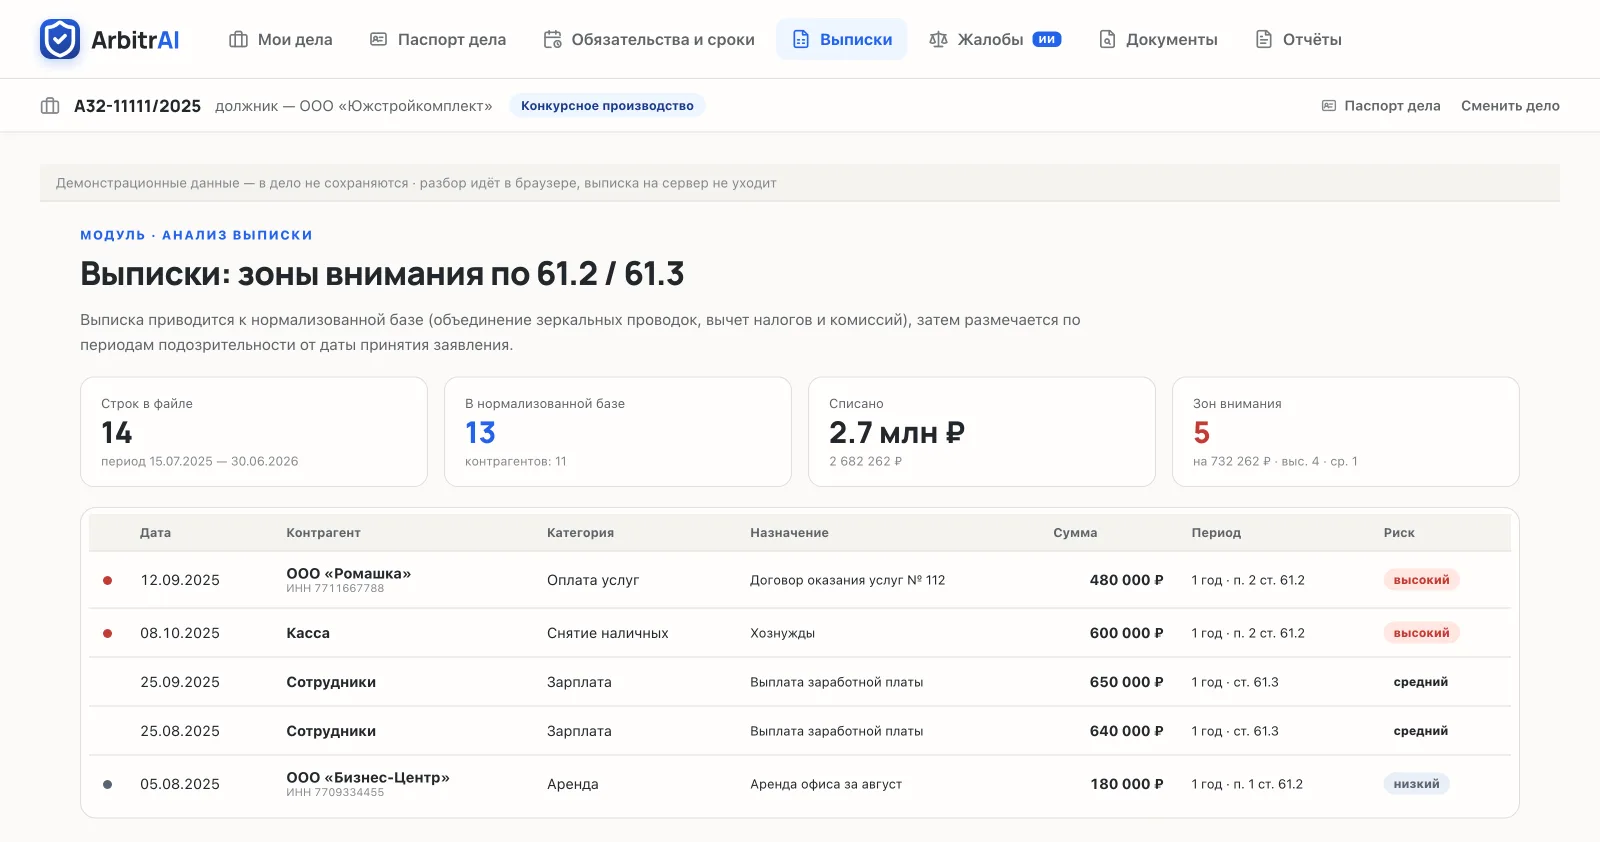Click the sheet icon of Отчёты
The width and height of the screenshot is (1600, 842).
coord(1264,39)
